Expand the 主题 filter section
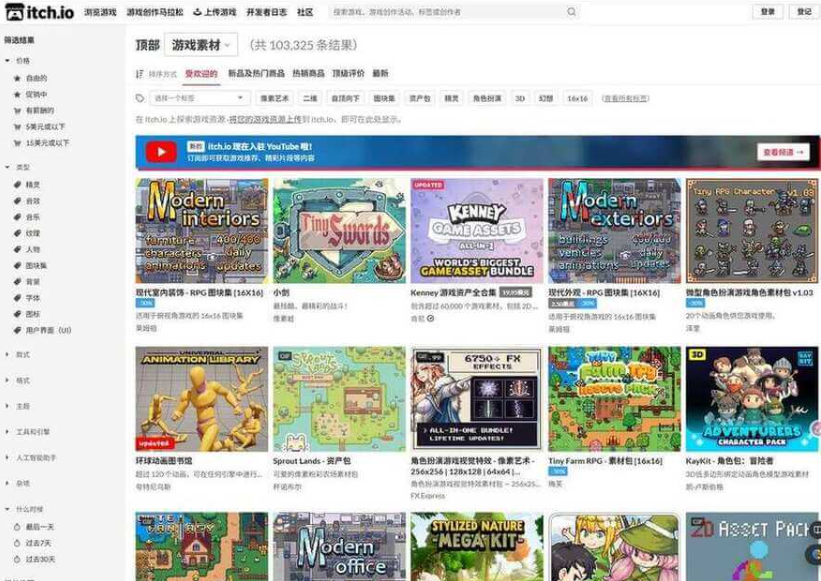 pyautogui.click(x=17, y=406)
